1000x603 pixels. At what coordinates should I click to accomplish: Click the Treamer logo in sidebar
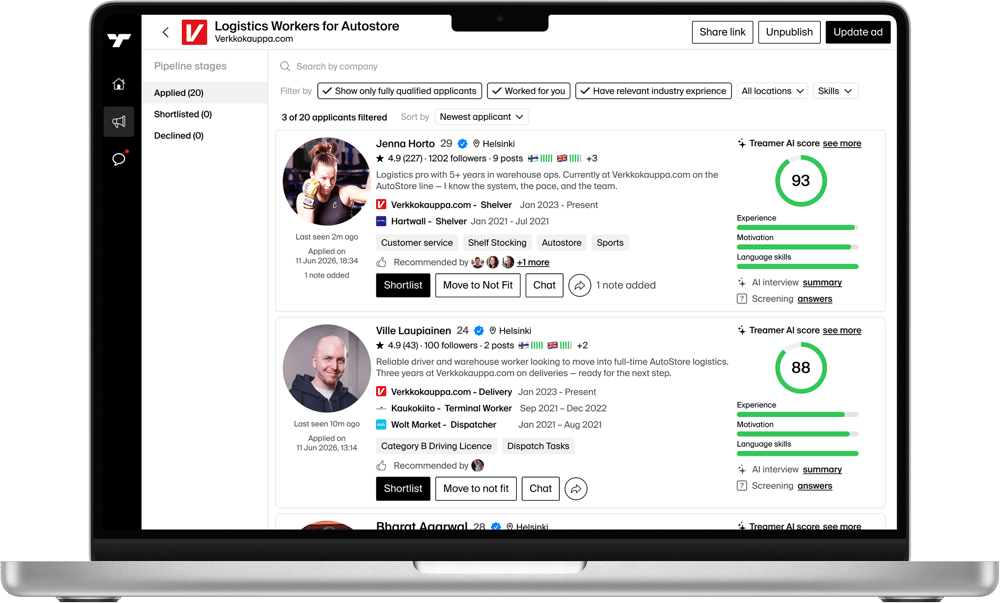point(119,41)
